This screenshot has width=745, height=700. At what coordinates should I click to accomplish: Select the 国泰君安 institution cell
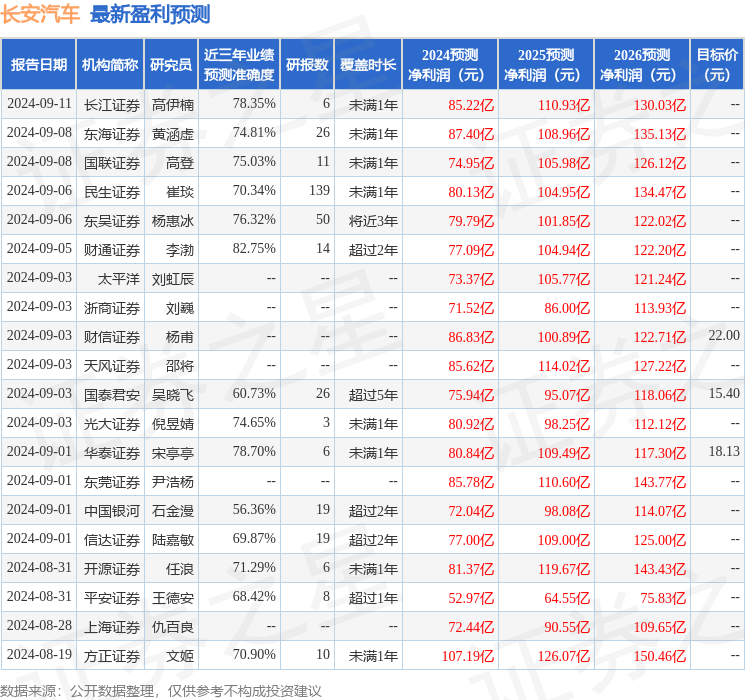click(112, 395)
